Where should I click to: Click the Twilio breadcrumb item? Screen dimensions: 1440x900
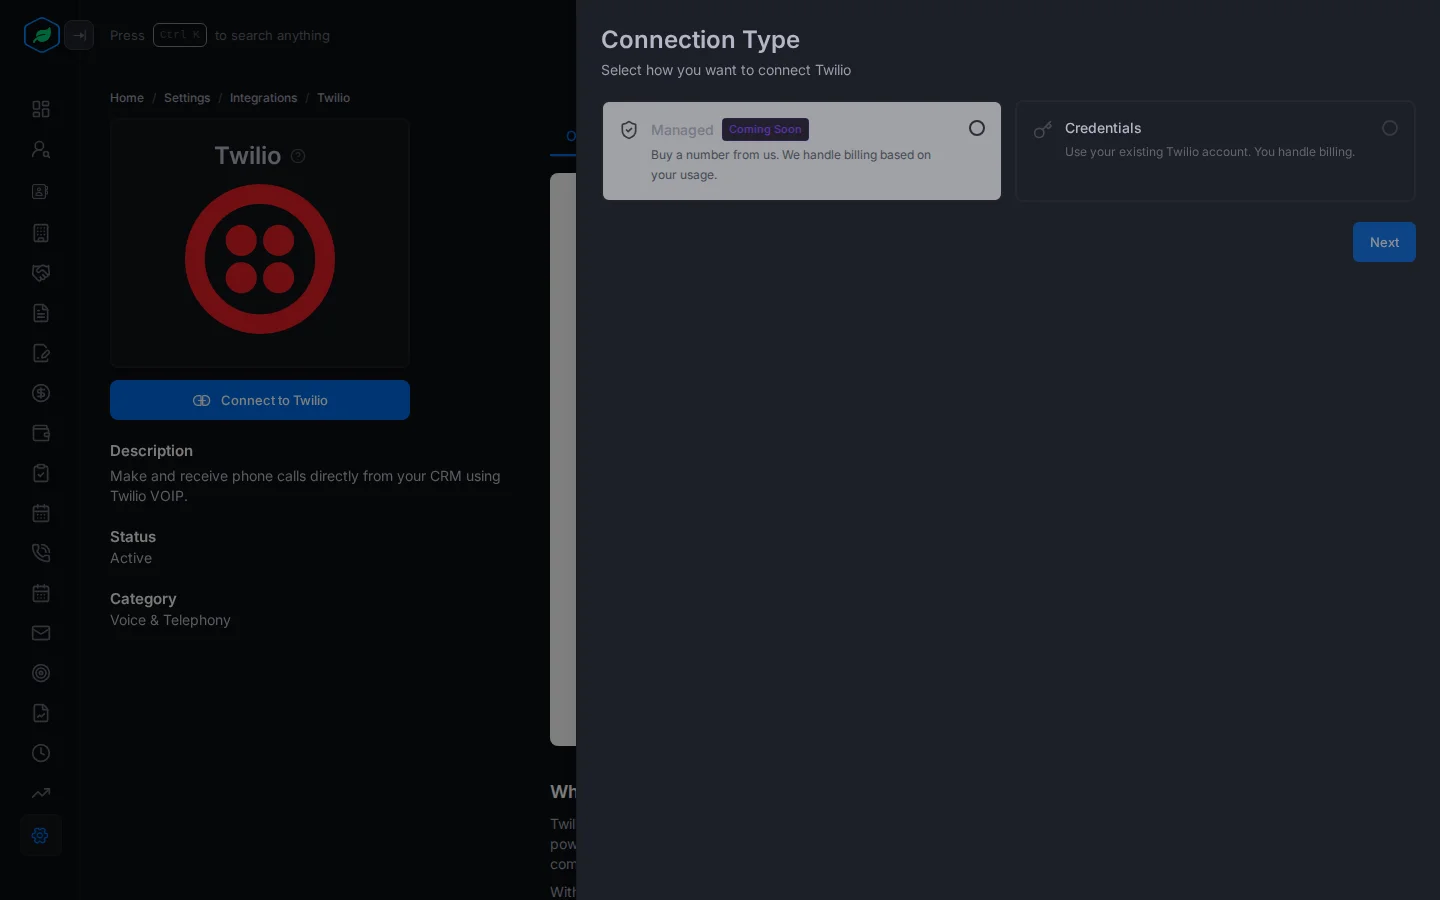[333, 98]
